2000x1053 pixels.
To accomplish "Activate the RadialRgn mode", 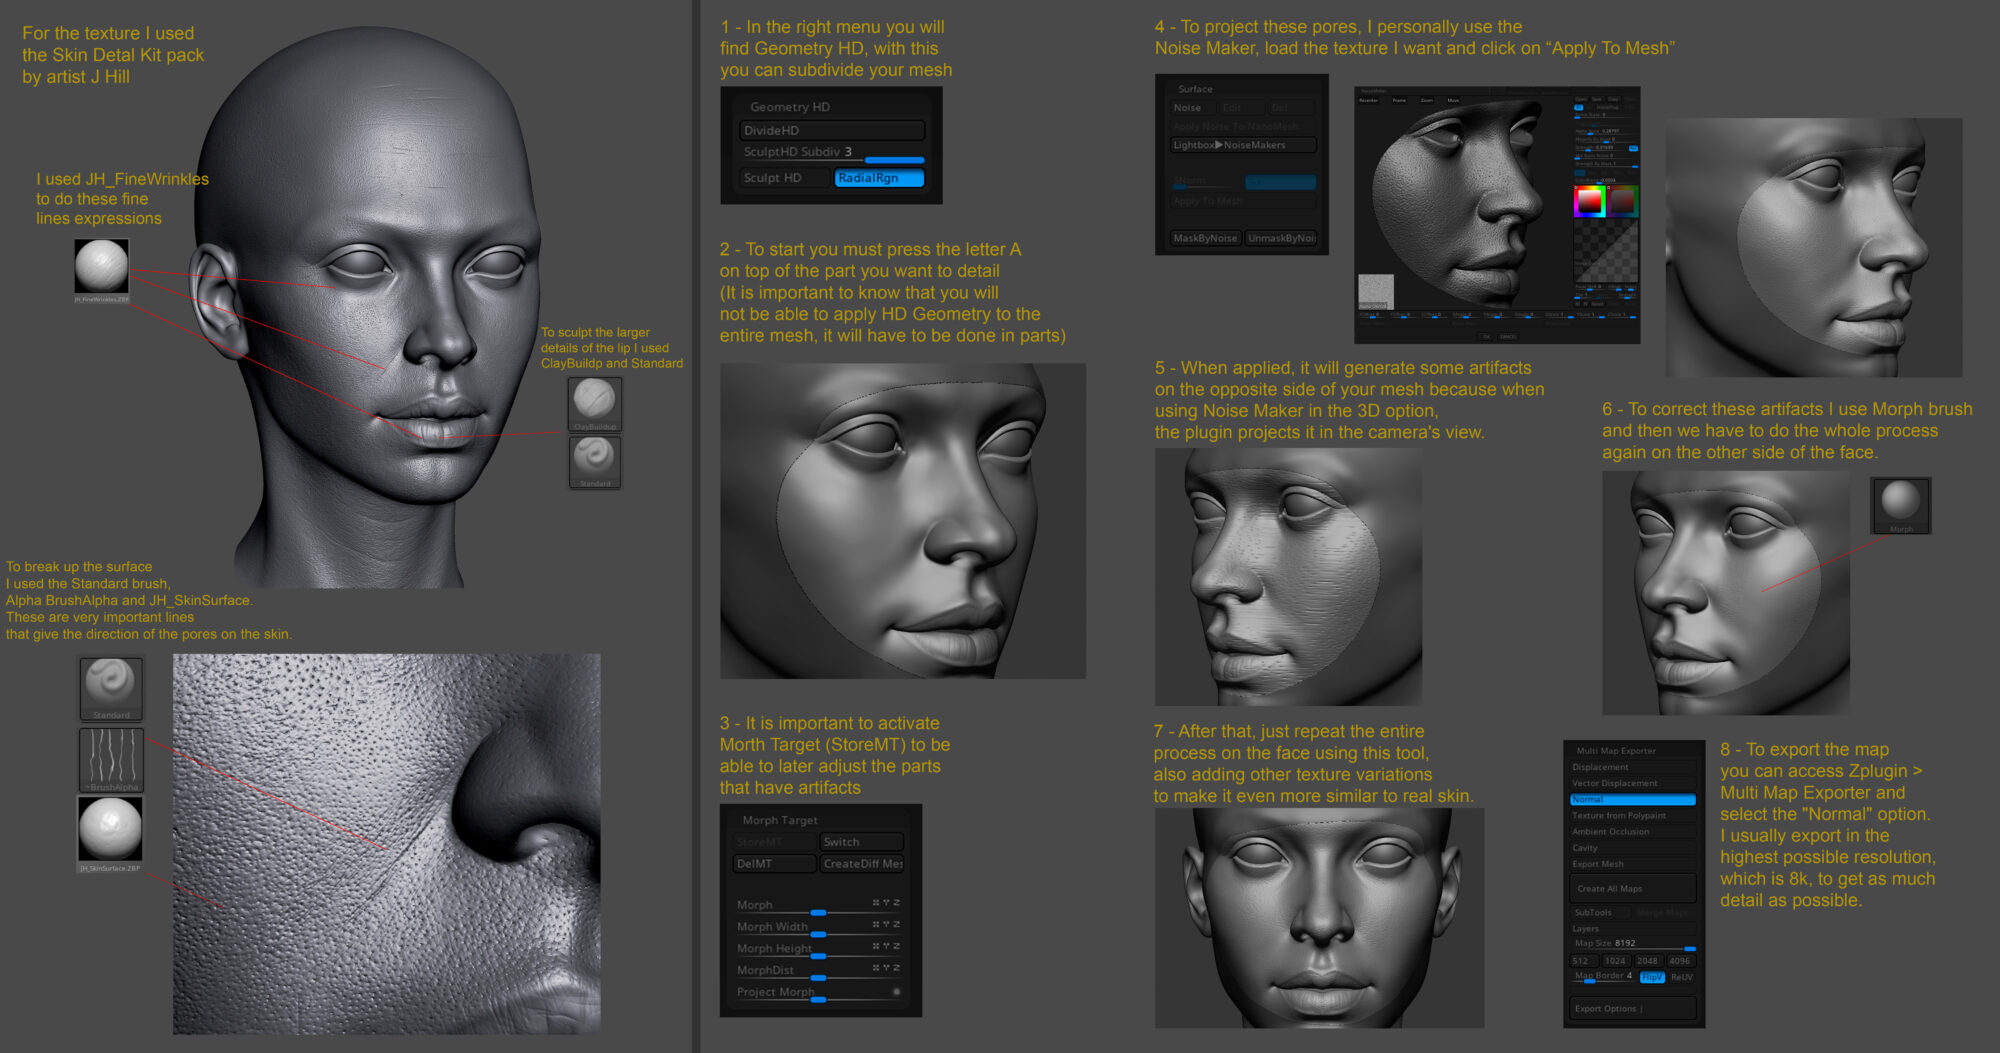I will click(x=878, y=178).
